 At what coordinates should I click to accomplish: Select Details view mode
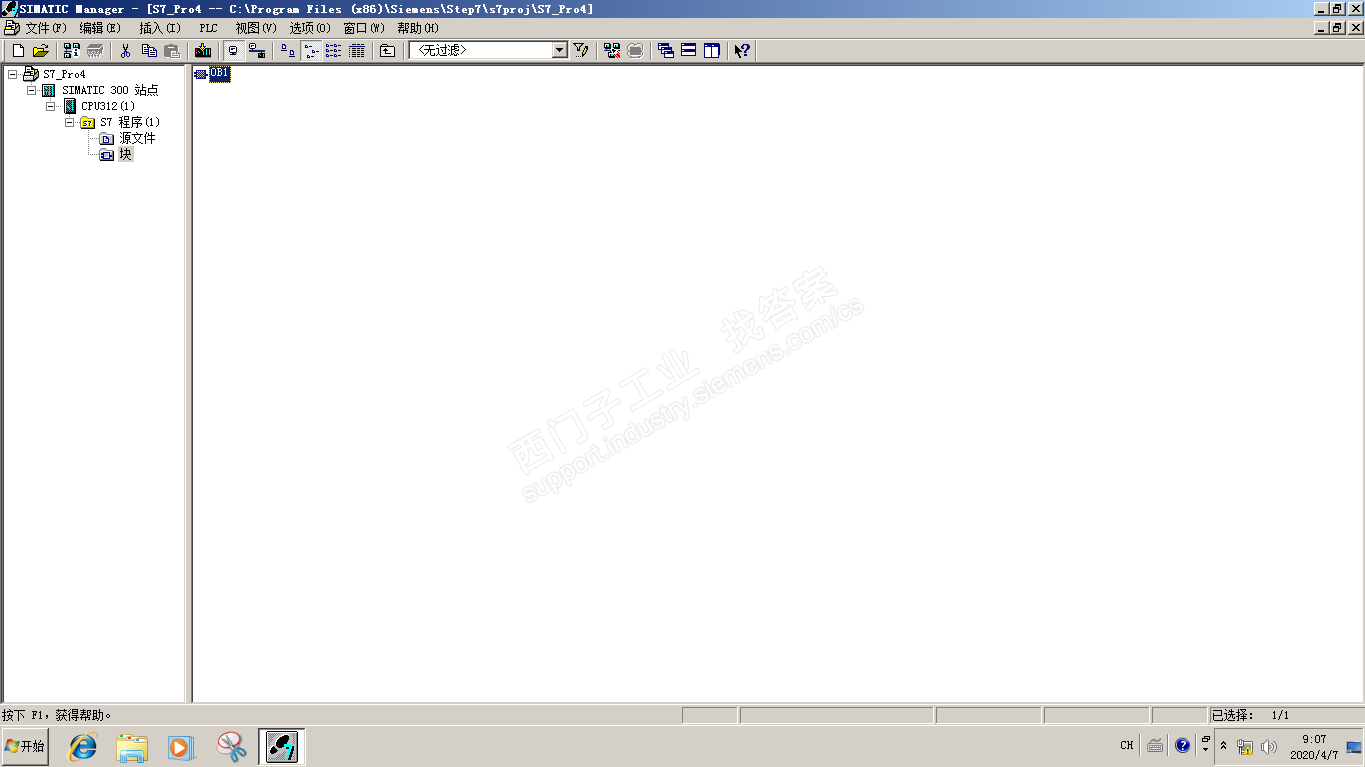[357, 50]
